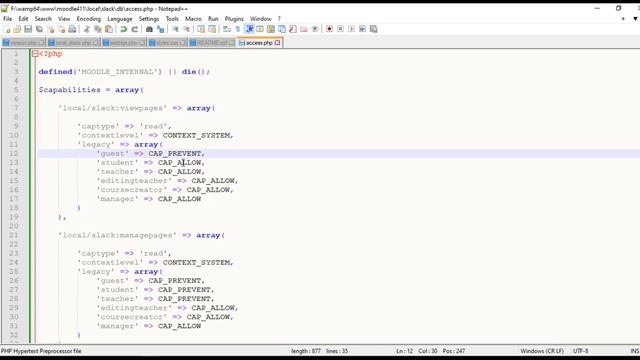Toggle synchronized vertical scrolling icon
640x360 pixels.
(x=201, y=29)
